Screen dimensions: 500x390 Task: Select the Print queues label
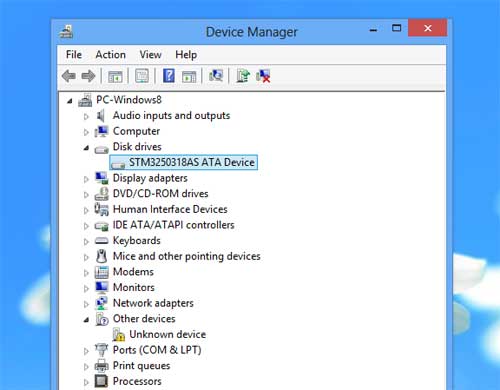pyautogui.click(x=141, y=366)
